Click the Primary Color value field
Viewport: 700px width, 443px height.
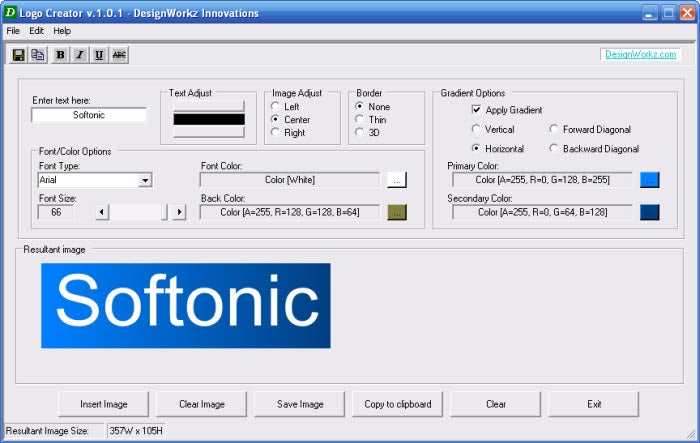pyautogui.click(x=542, y=180)
